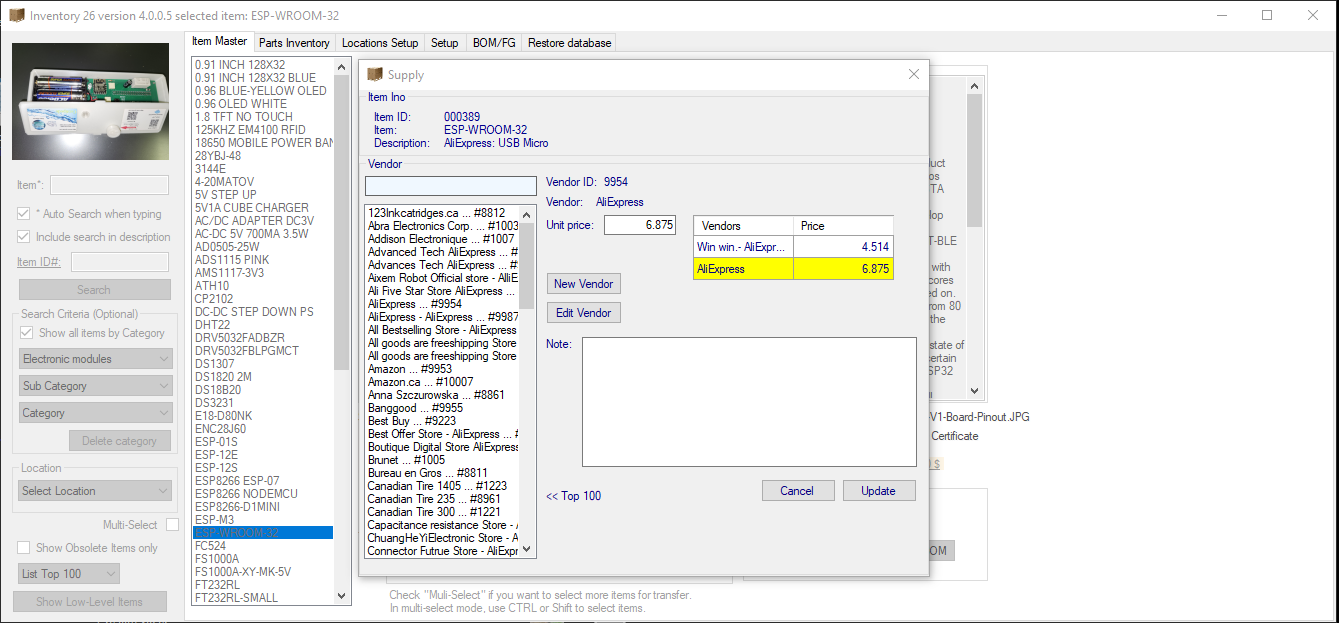
Task: Select ESP8266 NODEMCU item
Action: (x=263, y=494)
